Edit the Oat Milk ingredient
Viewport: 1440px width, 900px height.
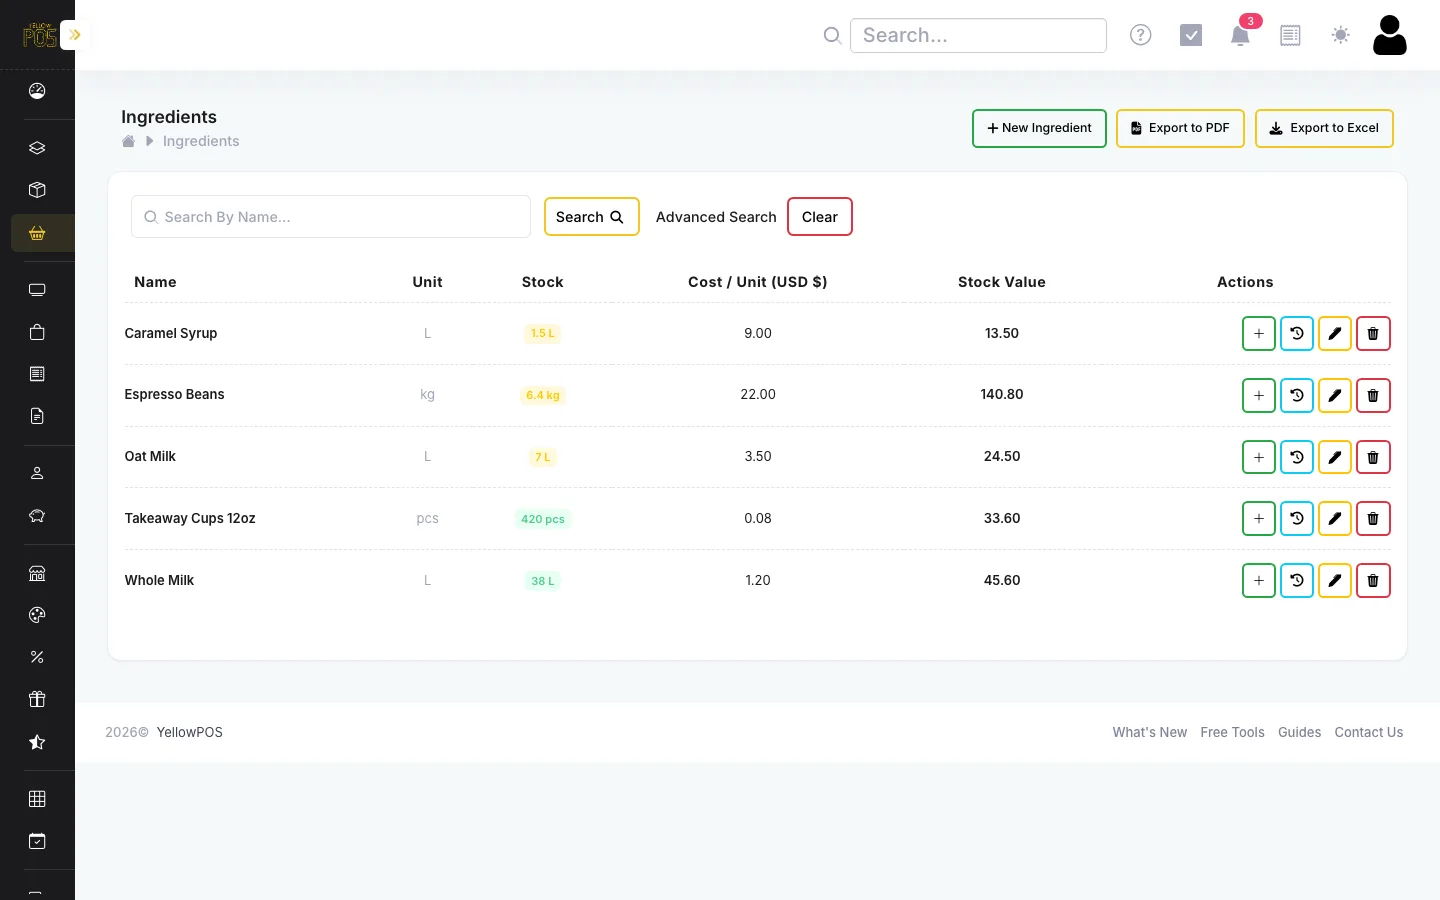[x=1335, y=458]
